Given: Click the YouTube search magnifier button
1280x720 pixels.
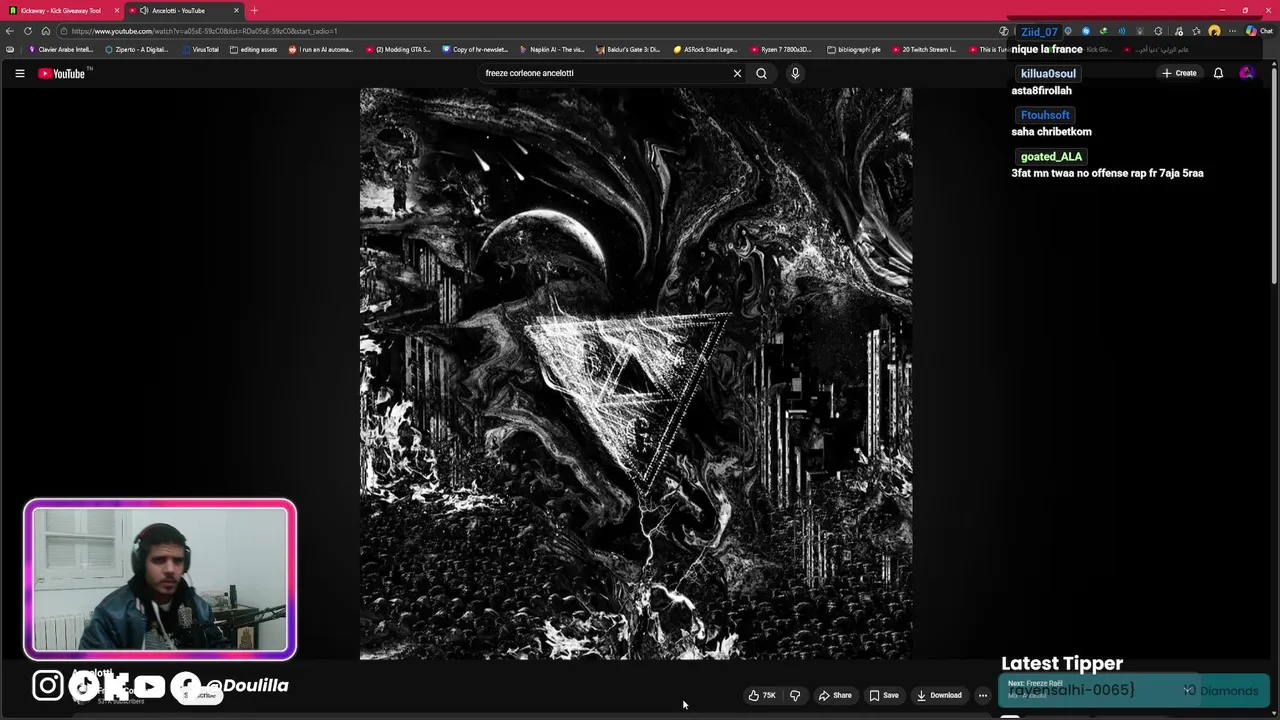Looking at the screenshot, I should pos(761,73).
